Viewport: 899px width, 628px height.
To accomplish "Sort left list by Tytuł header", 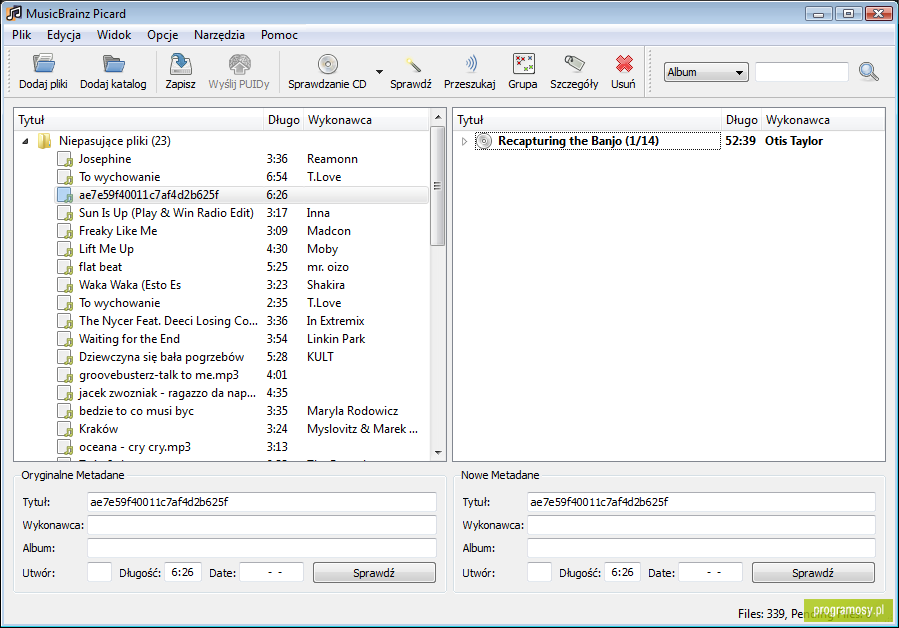I will pyautogui.click(x=139, y=120).
